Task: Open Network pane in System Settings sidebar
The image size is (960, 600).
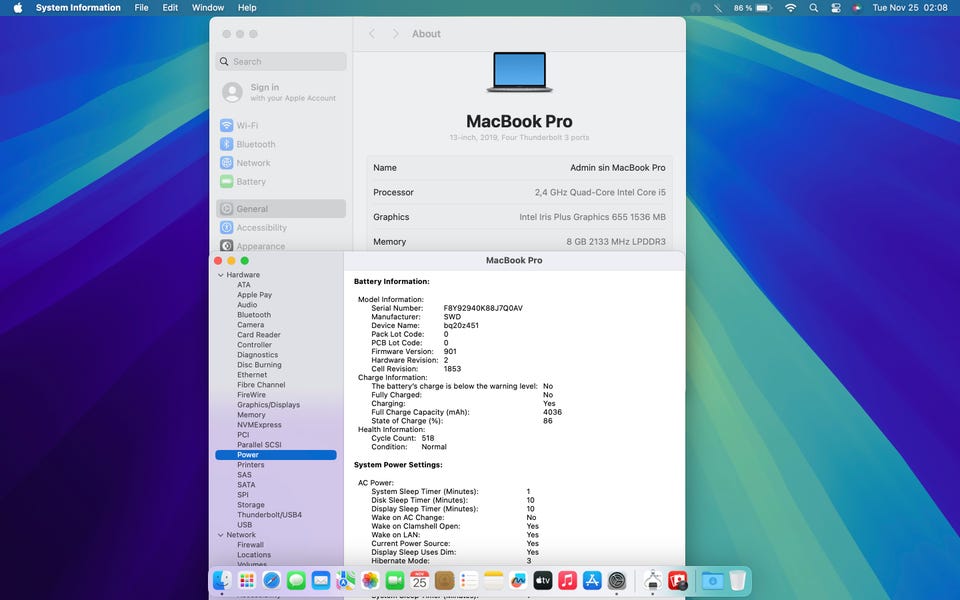Action: click(281, 163)
